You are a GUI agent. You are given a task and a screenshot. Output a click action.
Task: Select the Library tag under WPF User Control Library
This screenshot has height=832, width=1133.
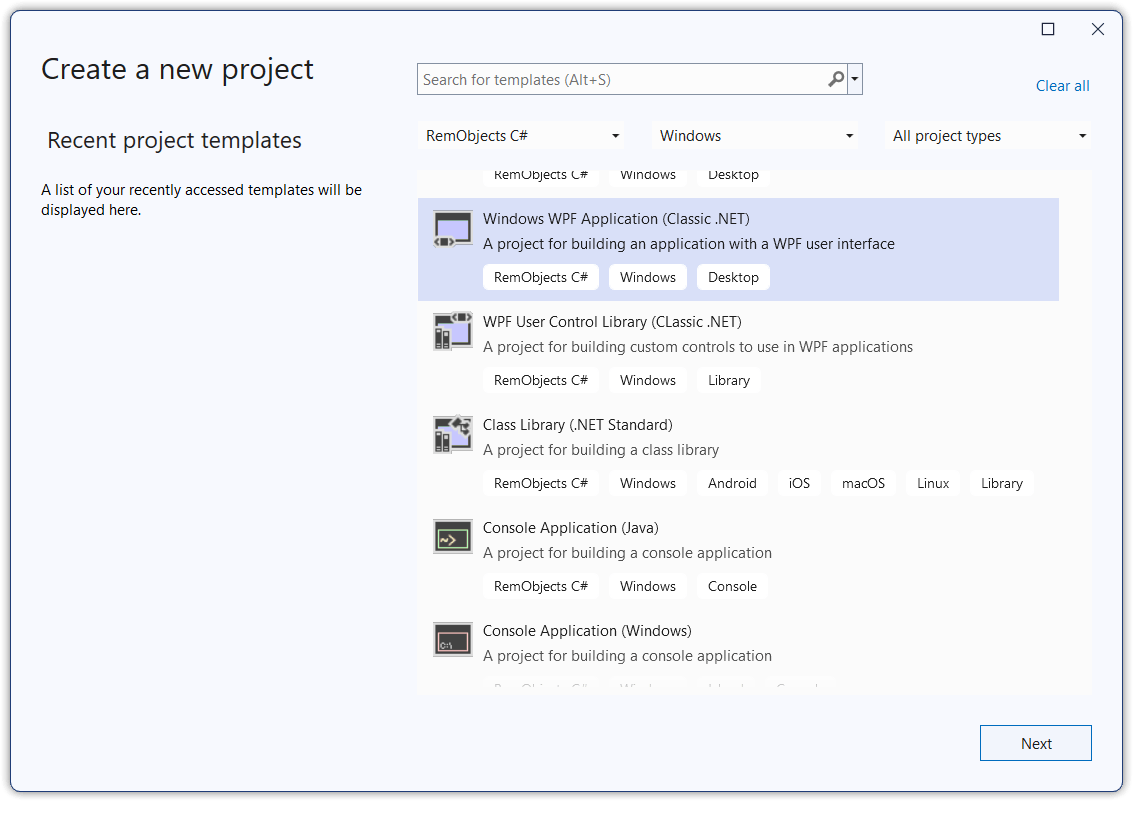tap(729, 380)
